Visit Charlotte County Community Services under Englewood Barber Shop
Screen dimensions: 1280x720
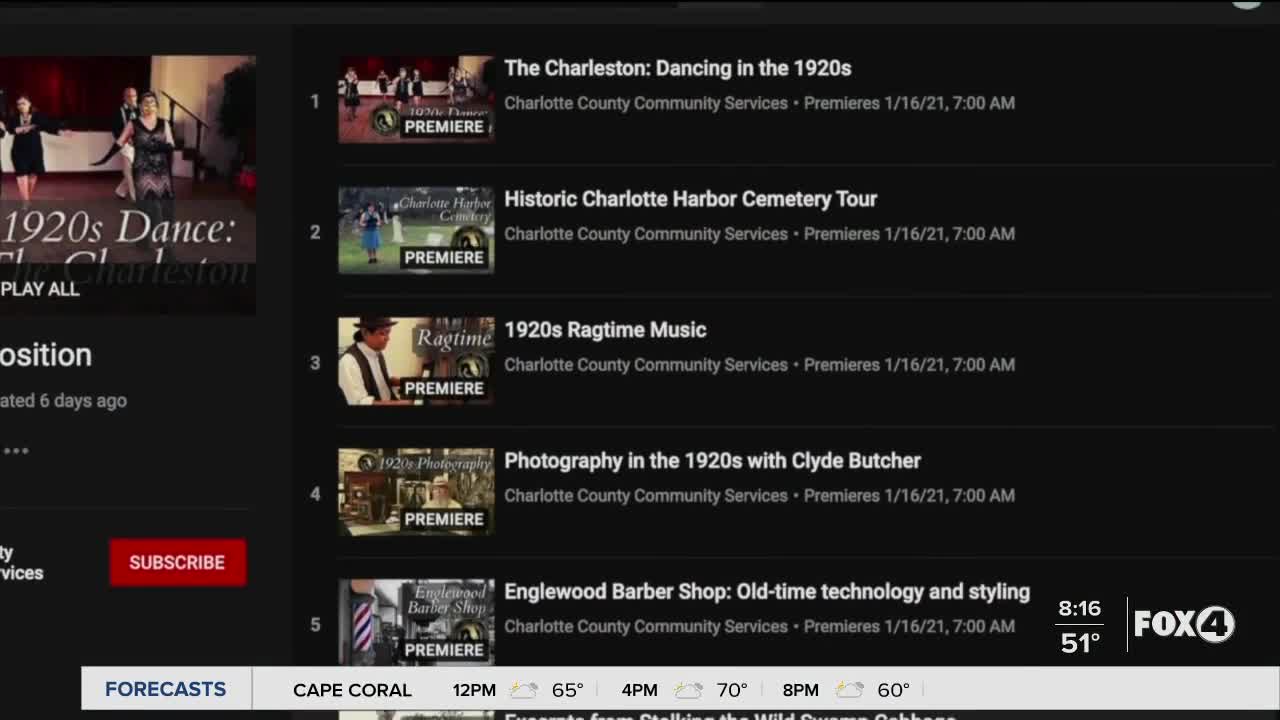[x=646, y=627]
